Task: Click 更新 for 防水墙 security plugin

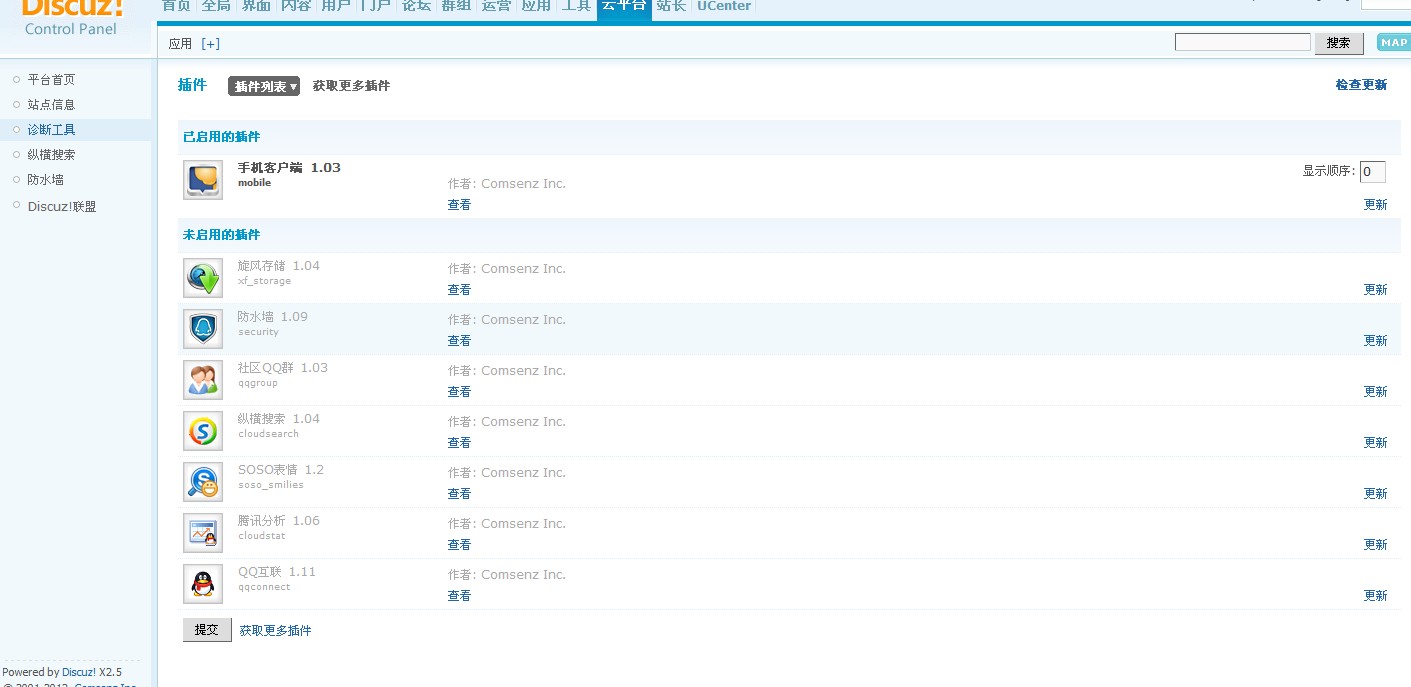Action: [1376, 341]
